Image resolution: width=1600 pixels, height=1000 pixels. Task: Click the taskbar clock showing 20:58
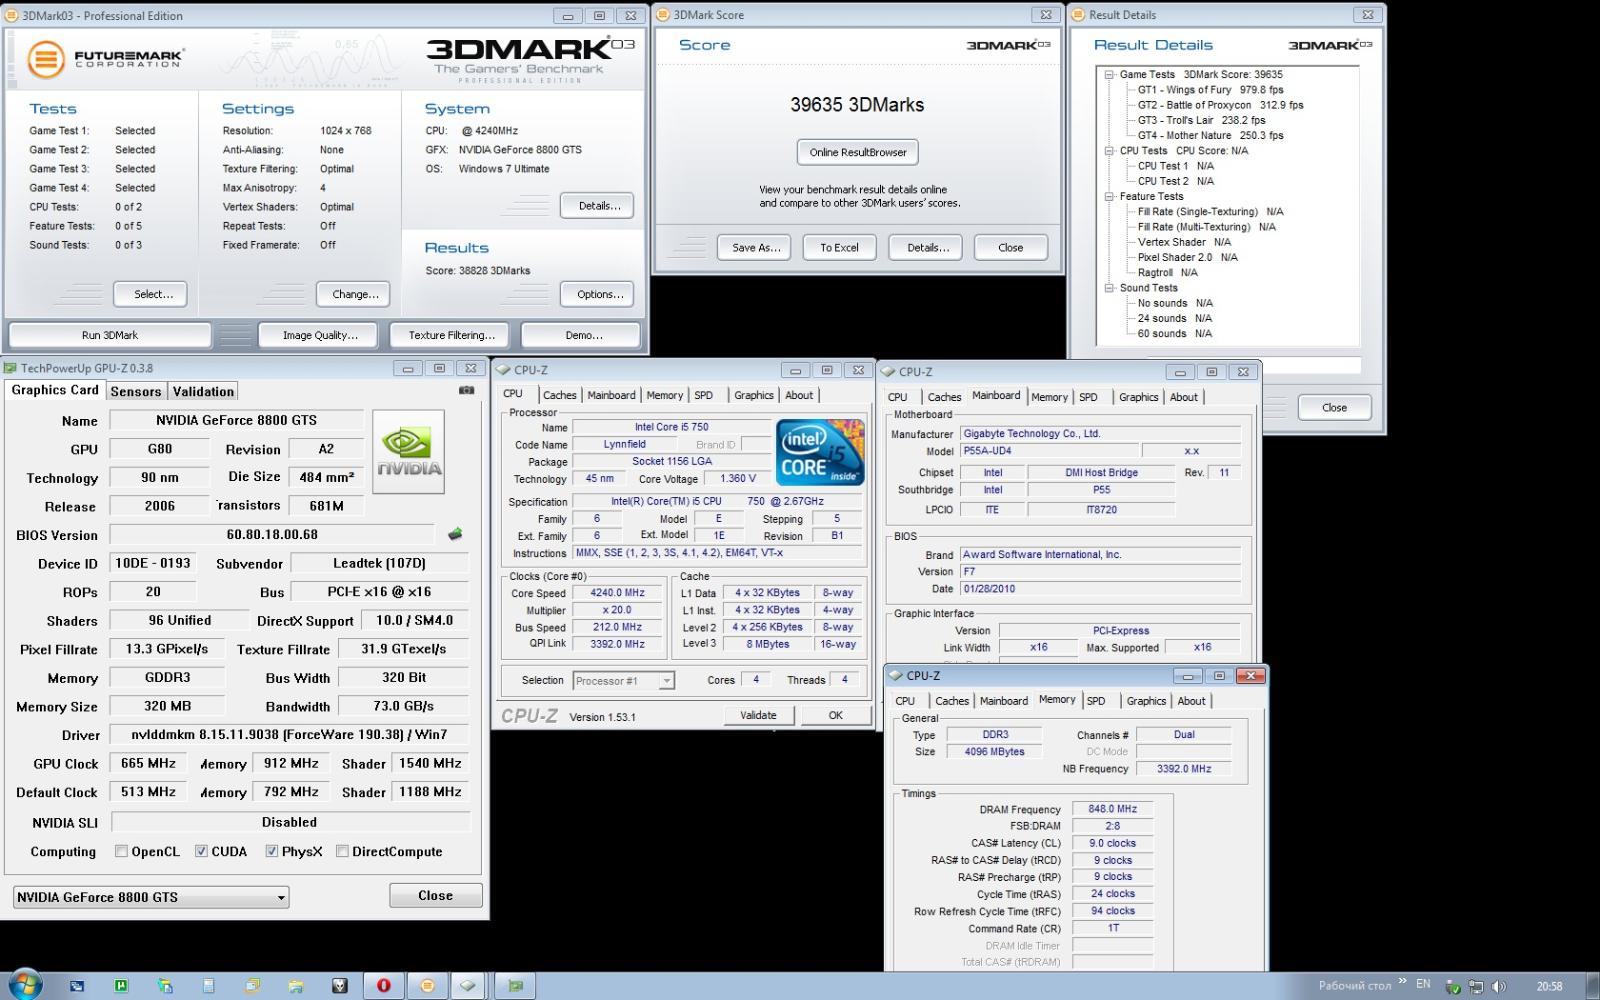click(x=1549, y=986)
